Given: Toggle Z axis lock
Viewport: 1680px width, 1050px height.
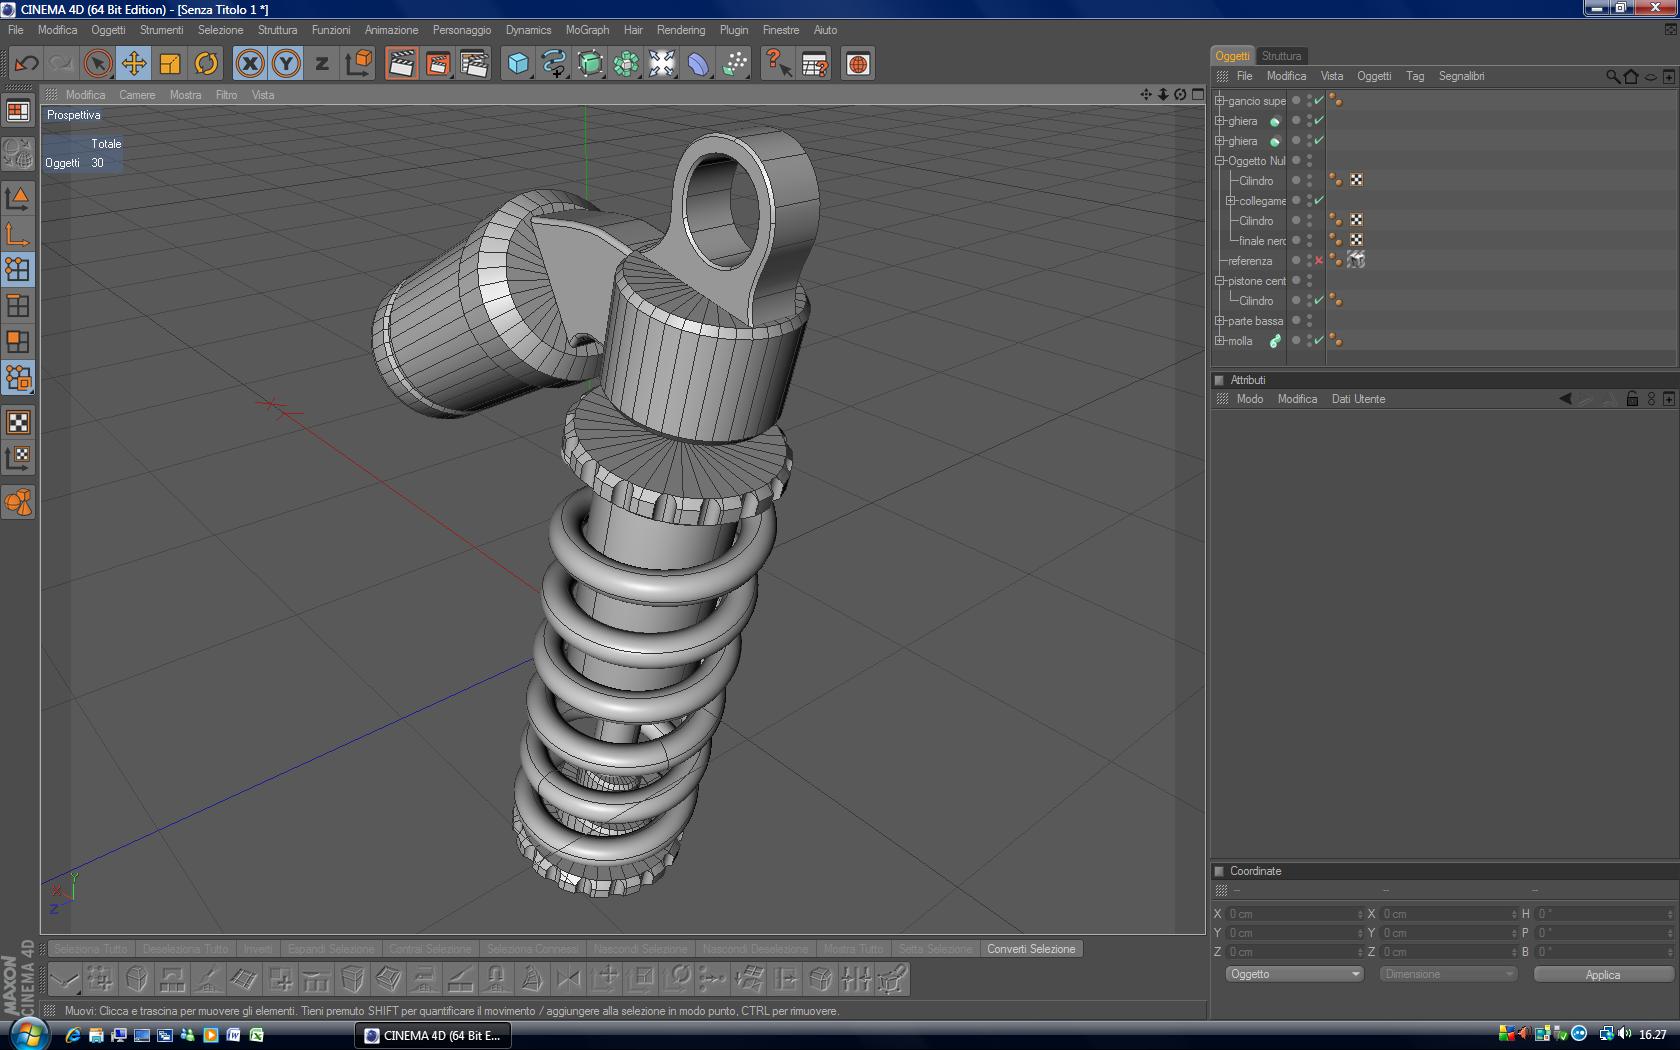Looking at the screenshot, I should point(322,64).
